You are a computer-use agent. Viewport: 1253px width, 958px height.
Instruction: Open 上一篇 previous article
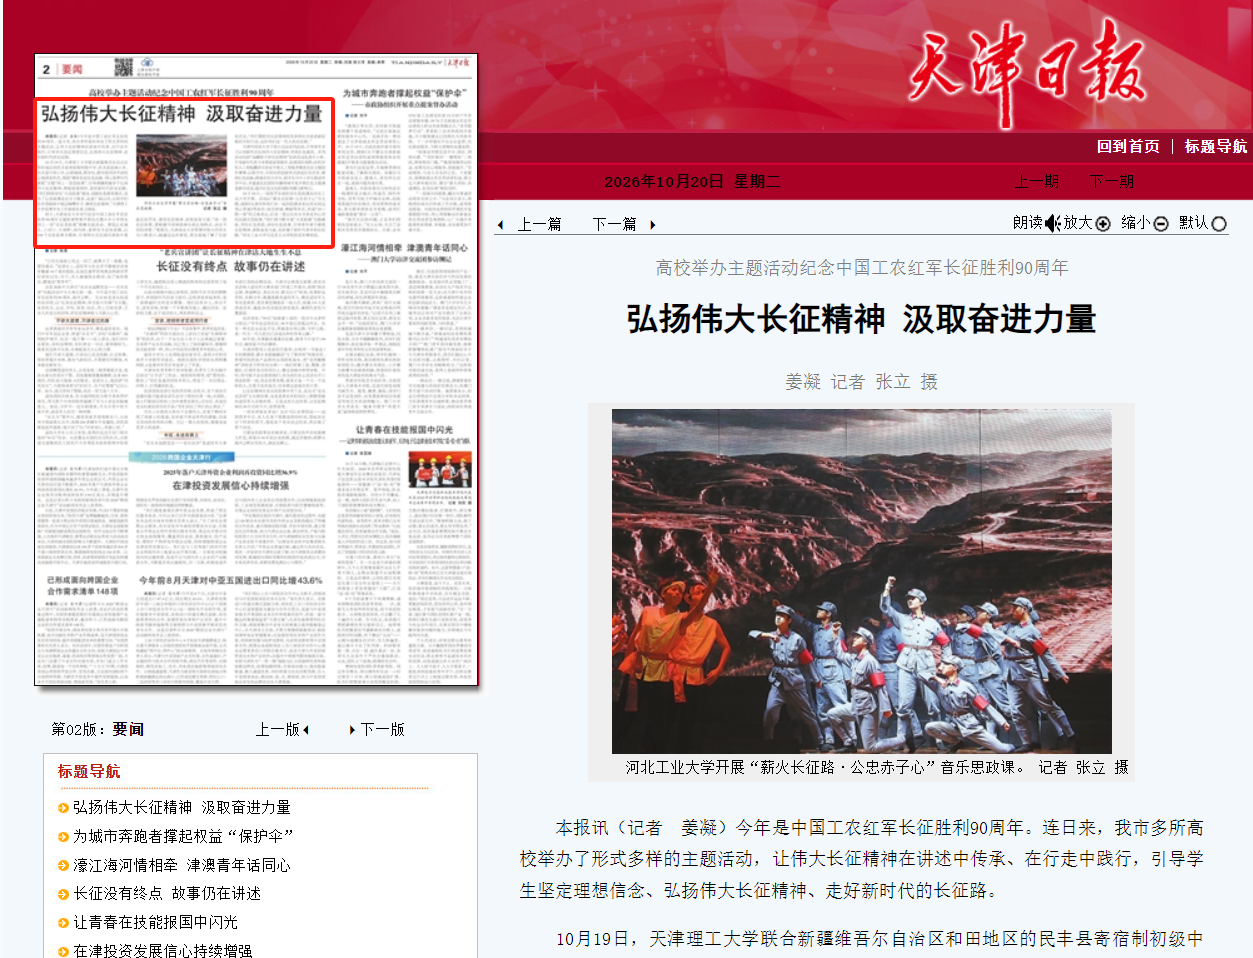539,224
